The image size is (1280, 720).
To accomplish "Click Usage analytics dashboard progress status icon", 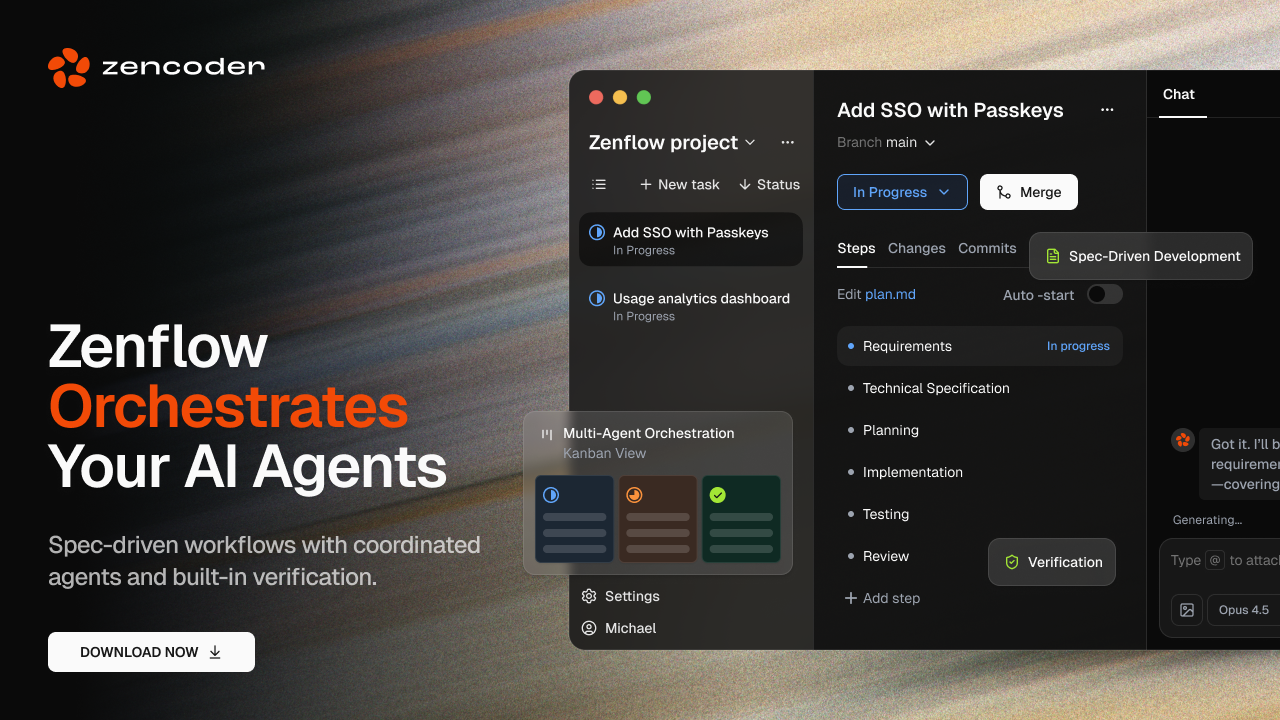I will tap(597, 298).
